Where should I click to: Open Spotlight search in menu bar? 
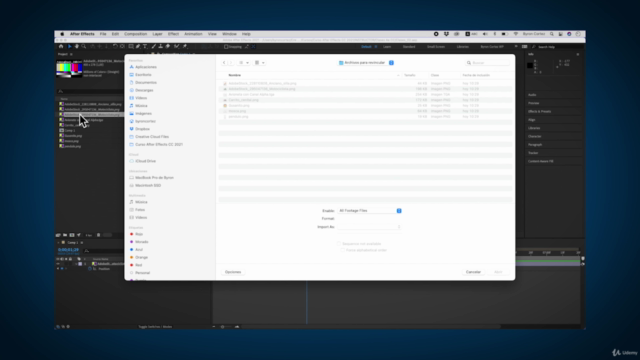pyautogui.click(x=552, y=34)
